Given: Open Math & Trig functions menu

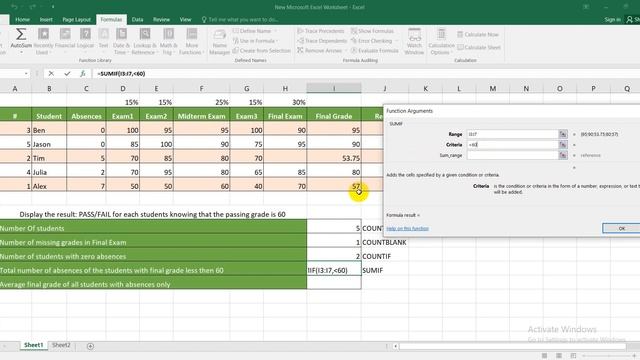Looking at the screenshot, I should 168,41.
